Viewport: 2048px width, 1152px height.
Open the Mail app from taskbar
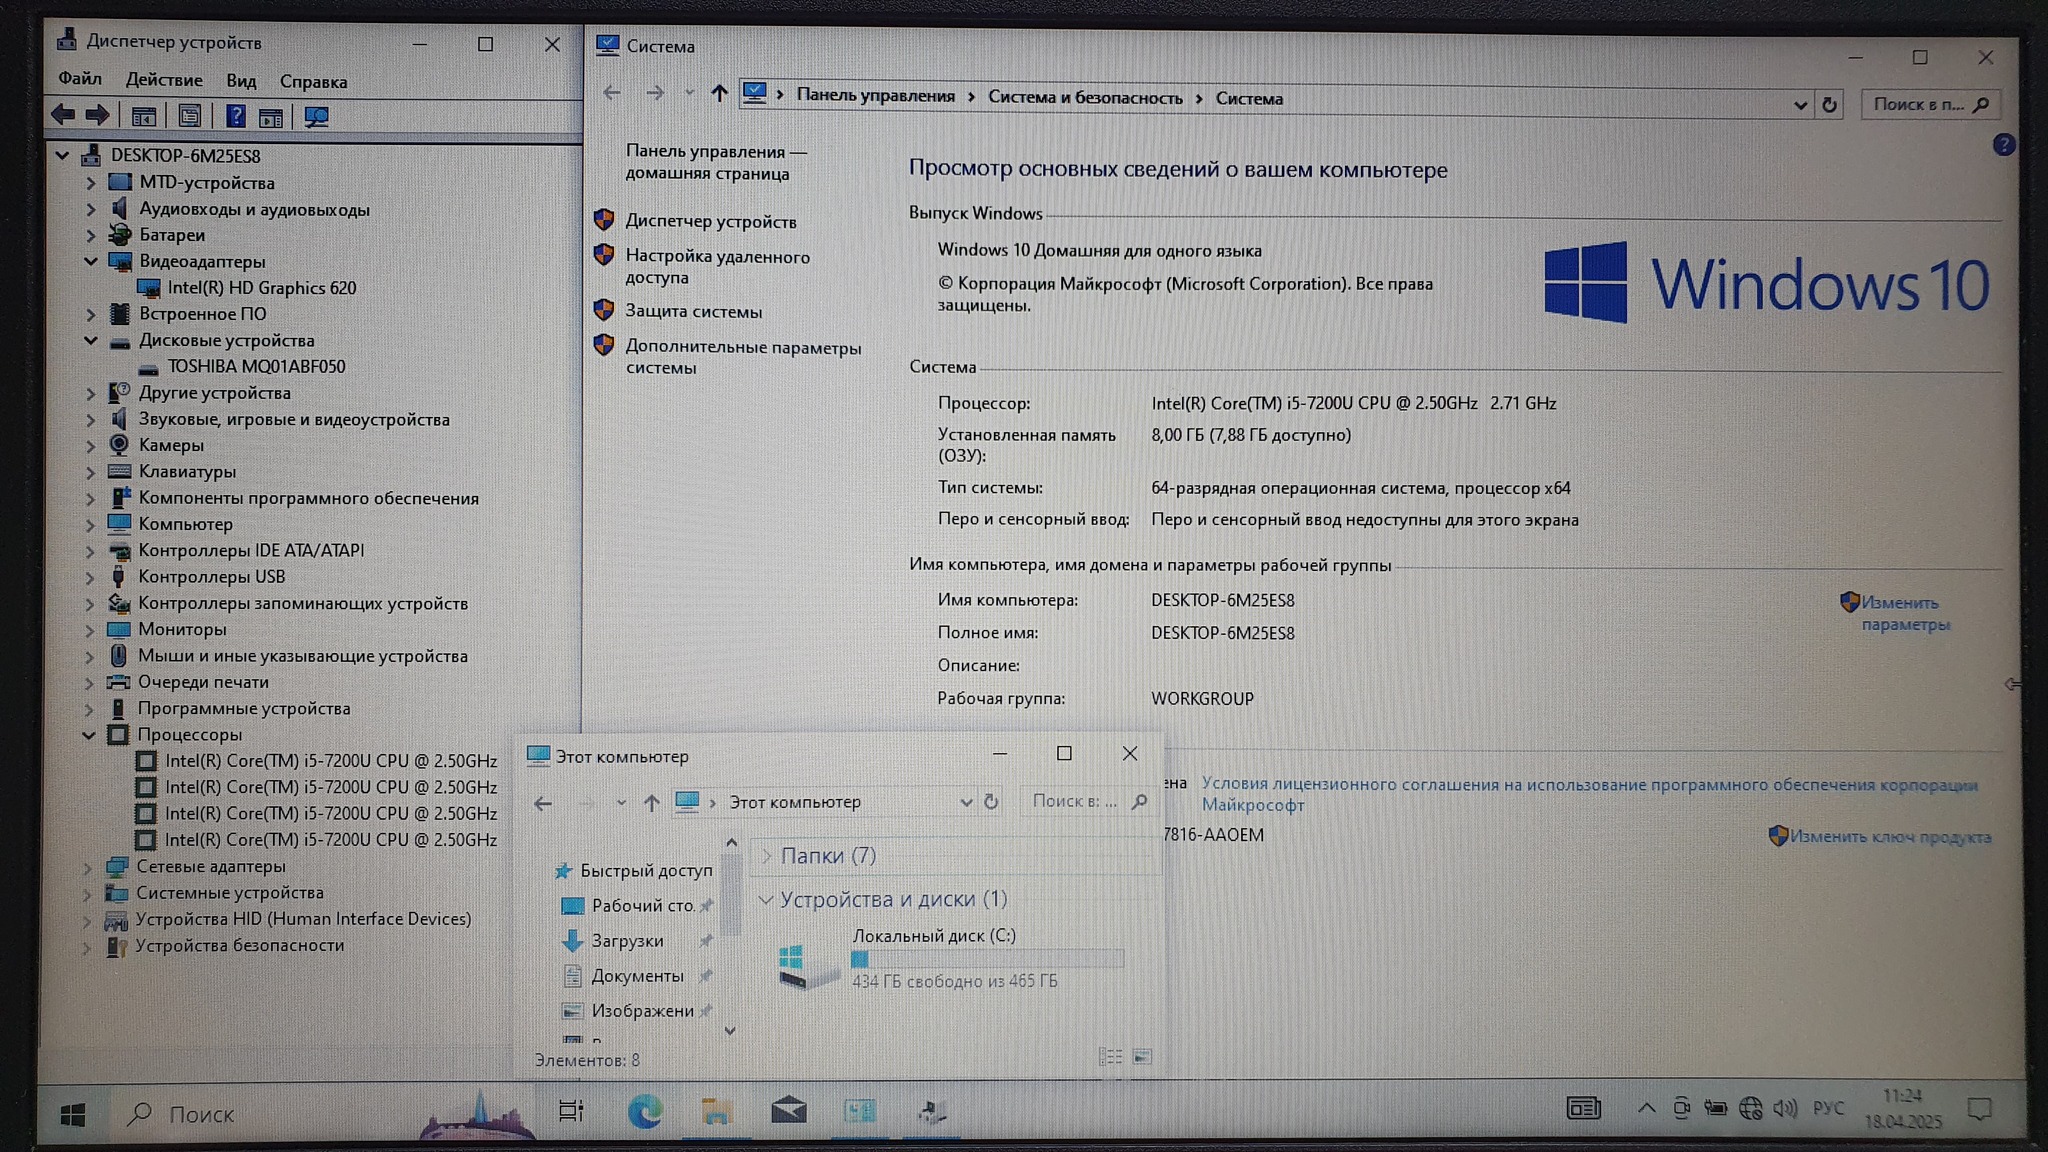coord(788,1111)
